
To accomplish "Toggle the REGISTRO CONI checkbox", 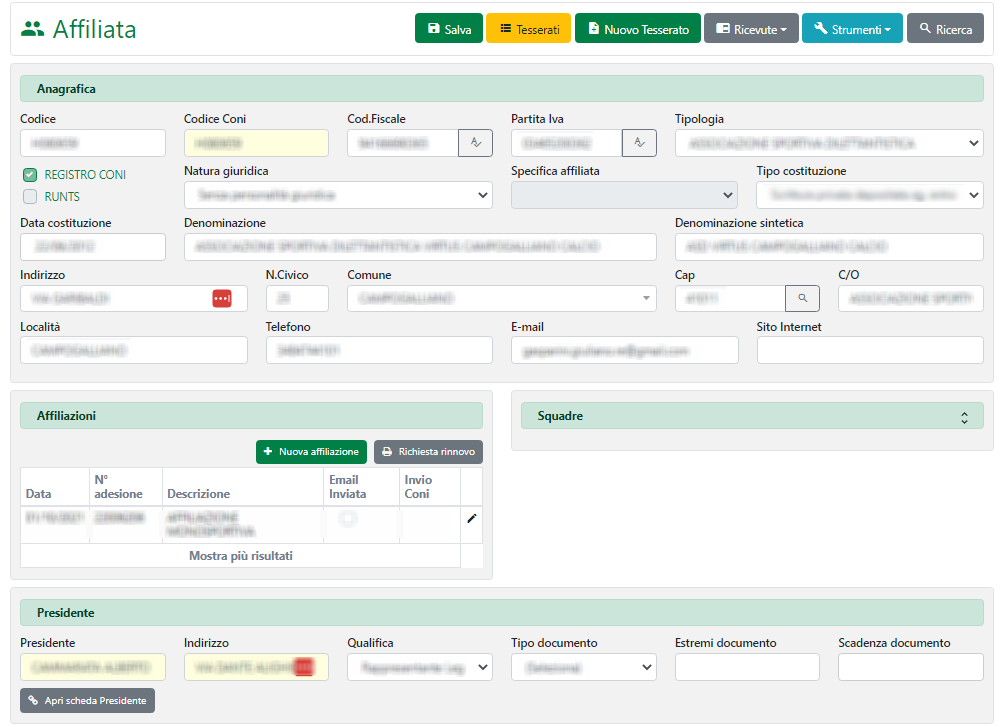I will pyautogui.click(x=30, y=175).
